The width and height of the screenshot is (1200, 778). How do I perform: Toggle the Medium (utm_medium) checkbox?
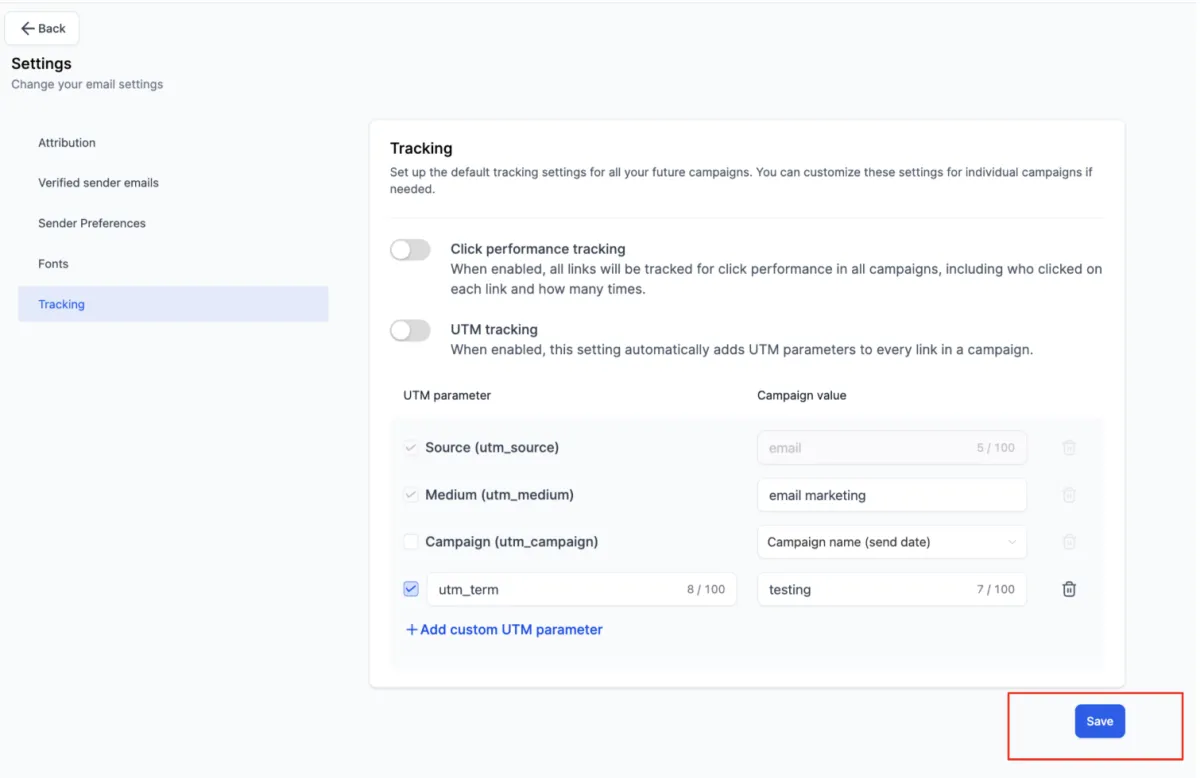pyautogui.click(x=411, y=495)
